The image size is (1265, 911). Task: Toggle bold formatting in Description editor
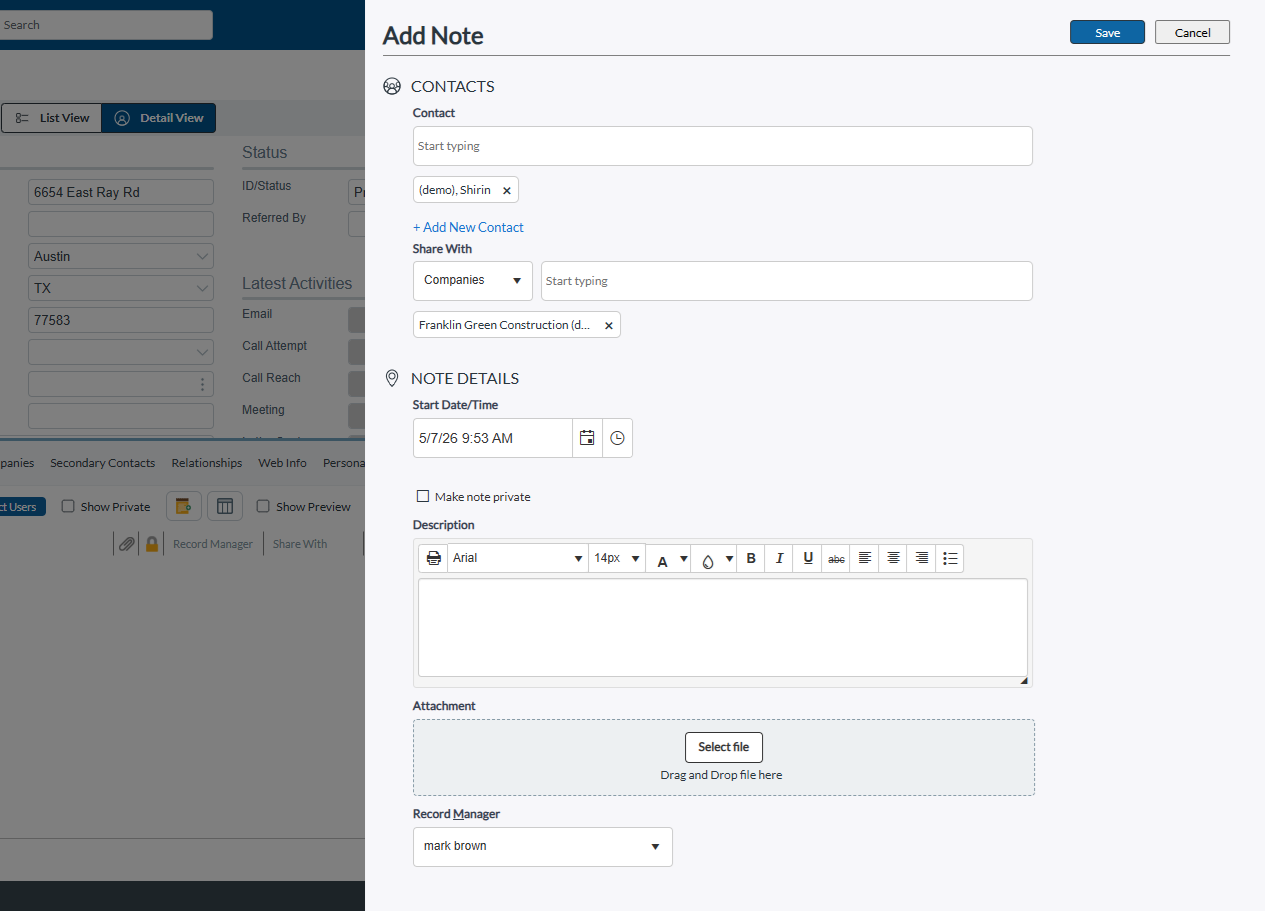[x=751, y=558]
